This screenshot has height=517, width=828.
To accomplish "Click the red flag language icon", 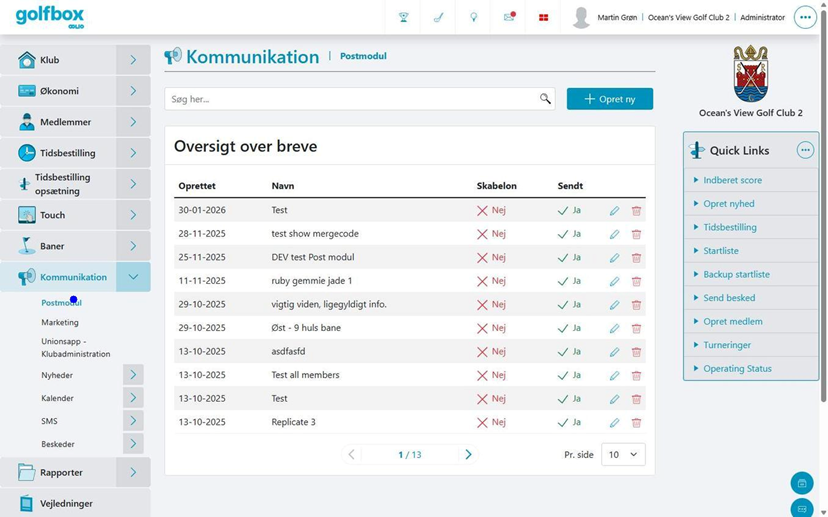I will (543, 17).
